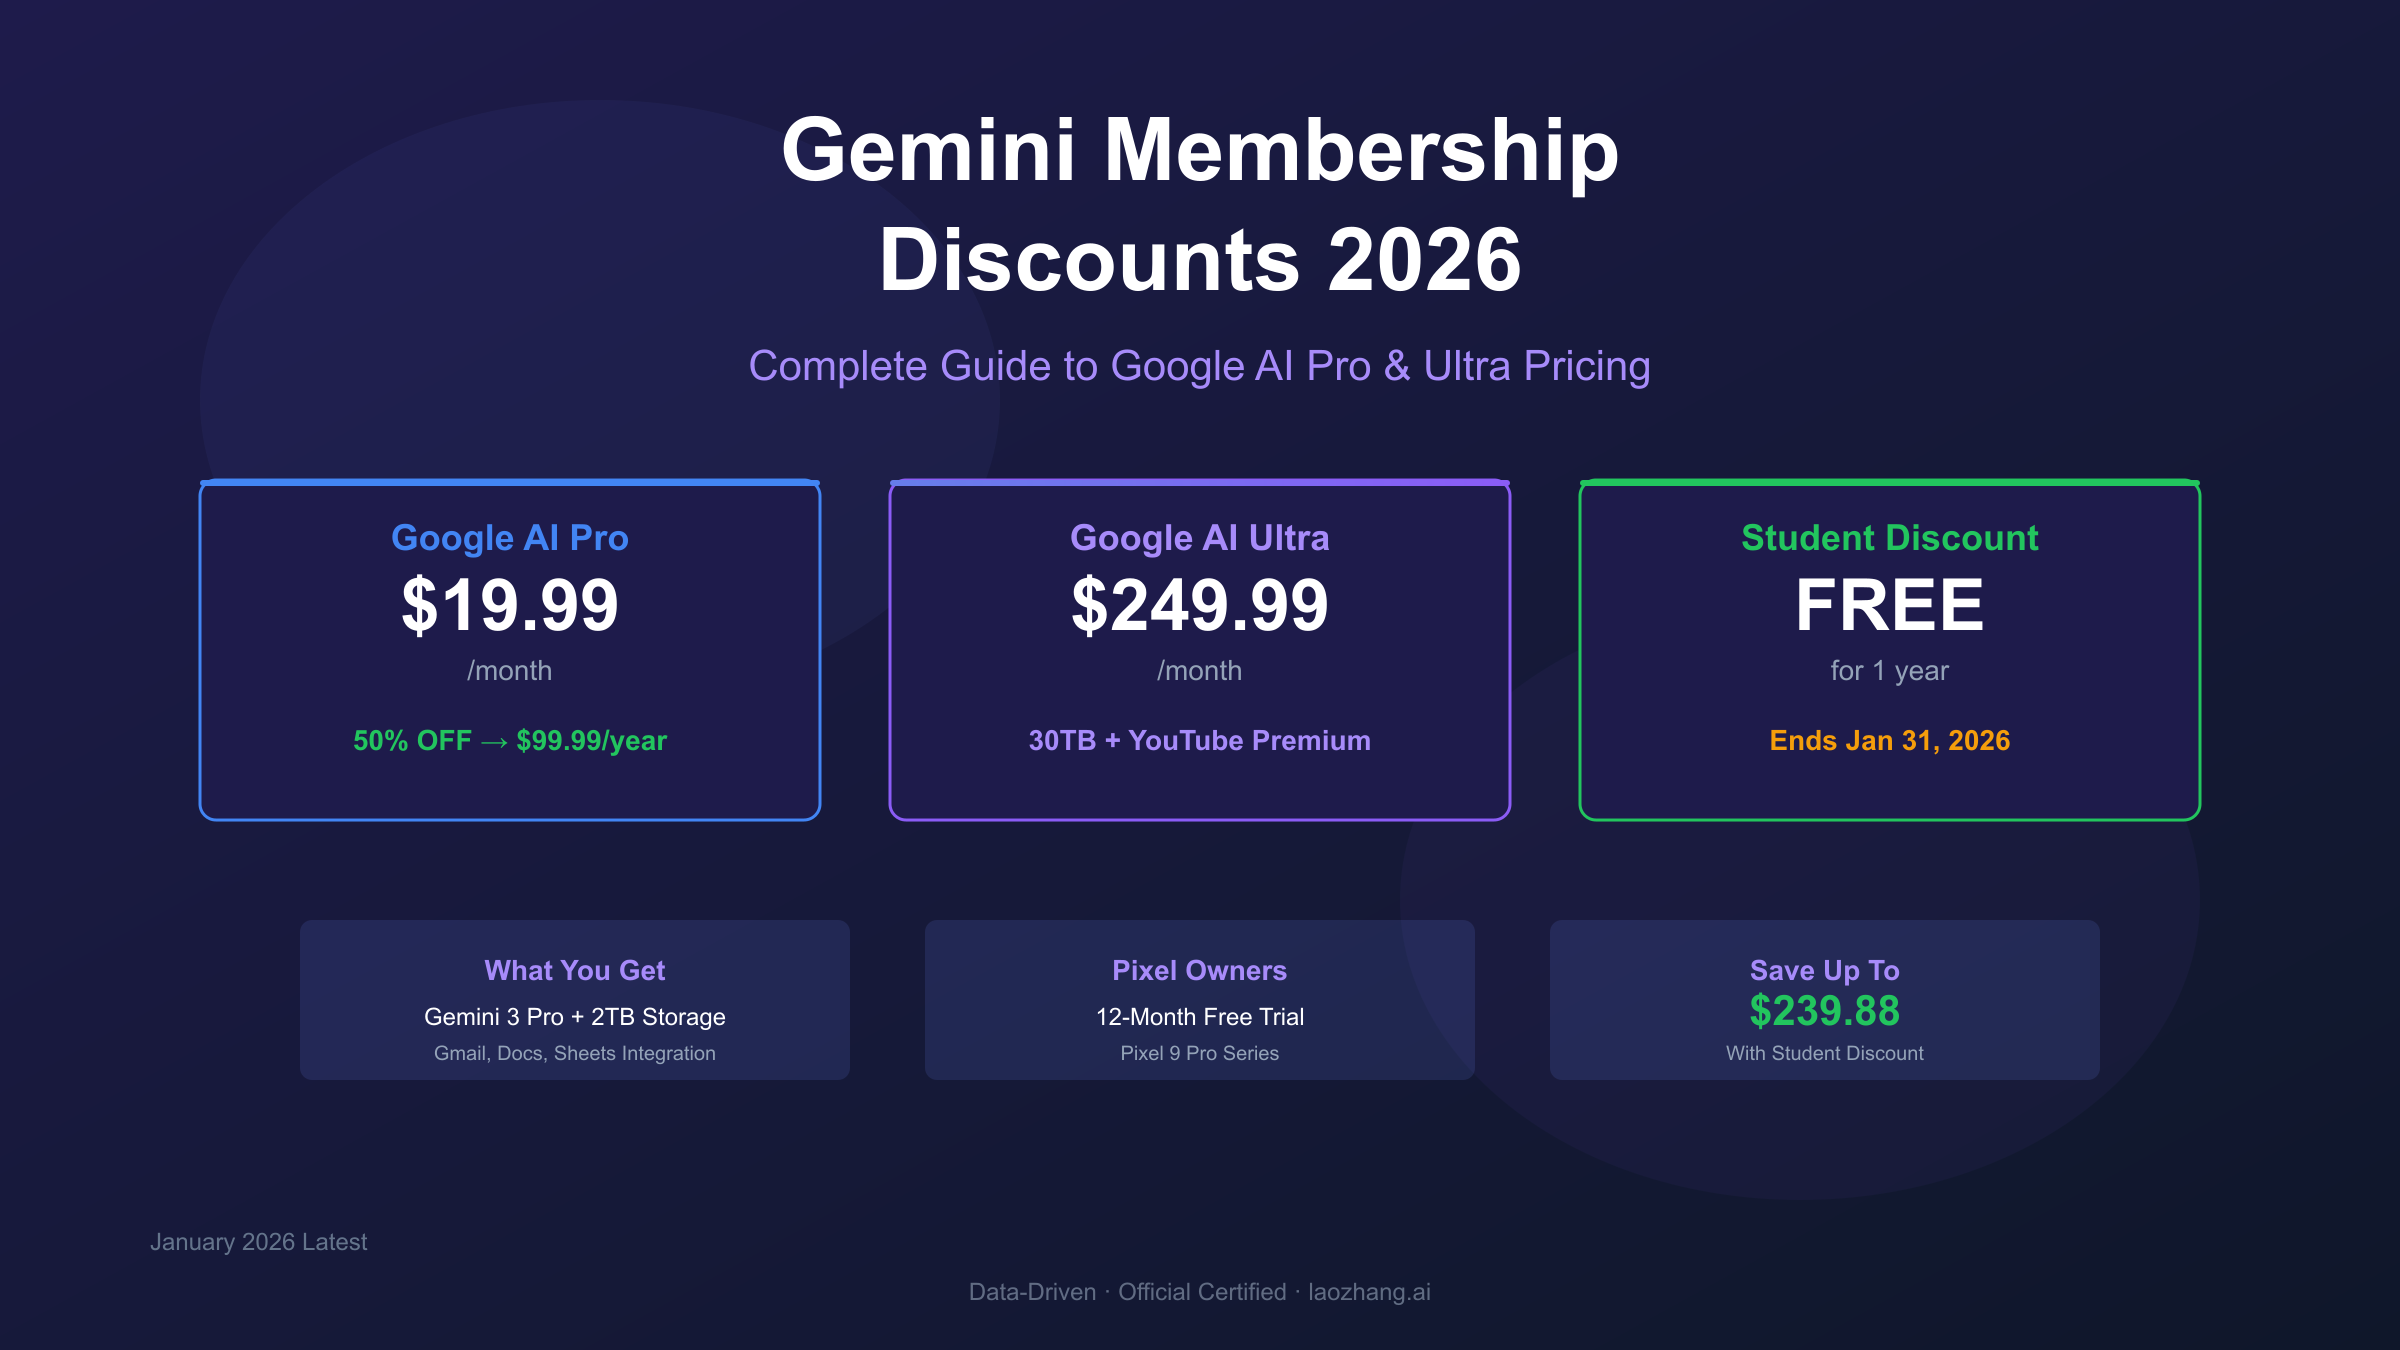
Task: Select the Google AI Pro card heading
Action: pos(510,538)
